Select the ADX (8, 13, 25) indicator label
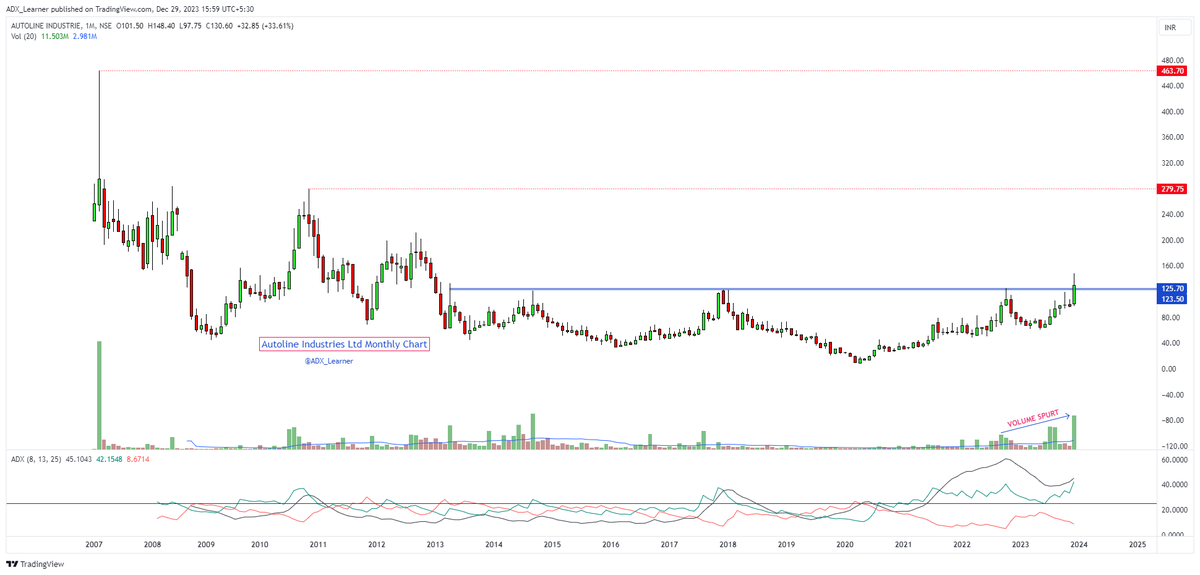 (x=34, y=458)
